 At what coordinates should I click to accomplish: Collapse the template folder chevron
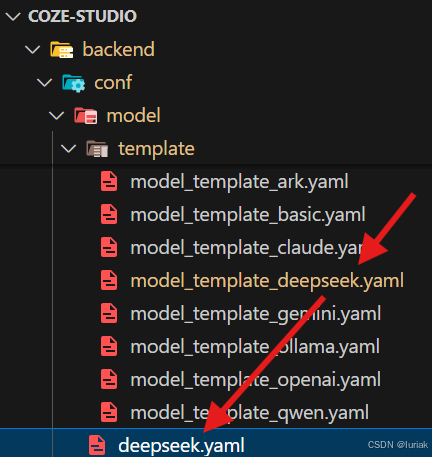[x=69, y=149]
